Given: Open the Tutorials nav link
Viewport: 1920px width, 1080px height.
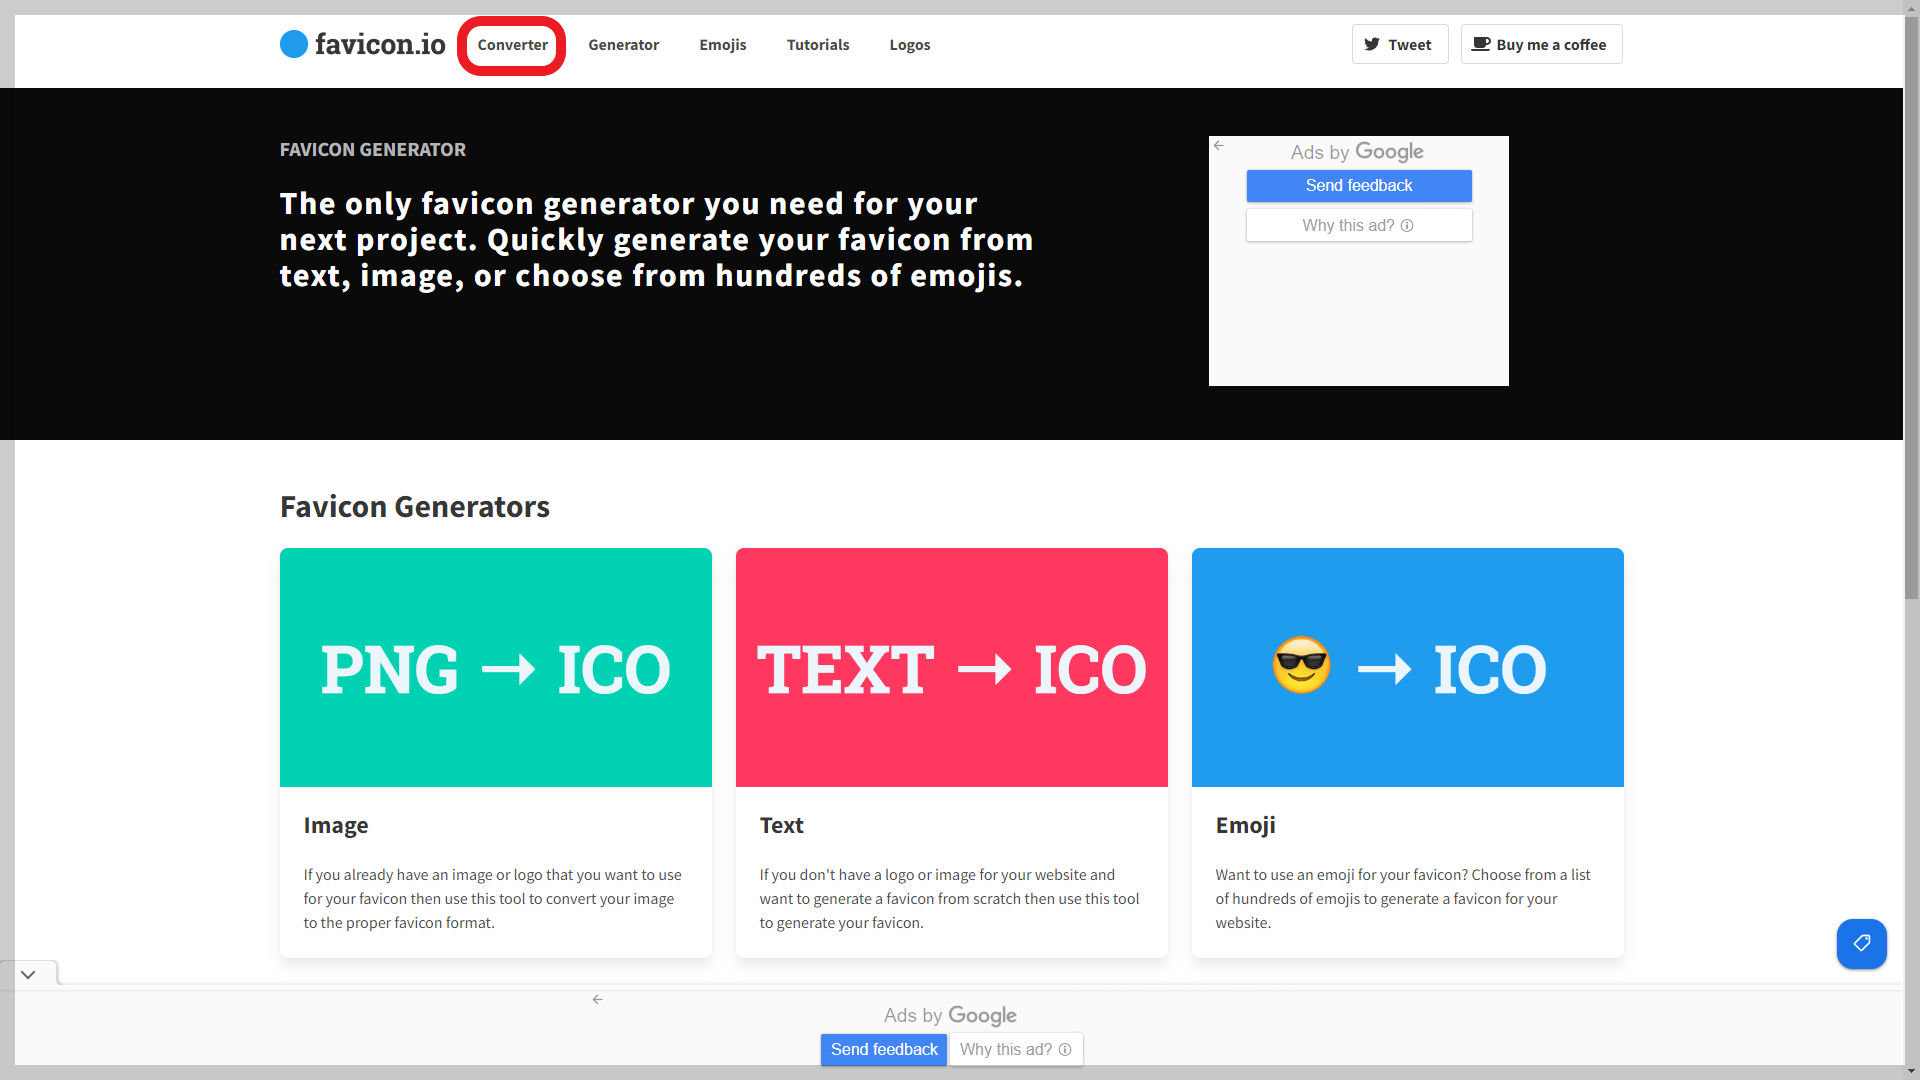Looking at the screenshot, I should pos(817,45).
